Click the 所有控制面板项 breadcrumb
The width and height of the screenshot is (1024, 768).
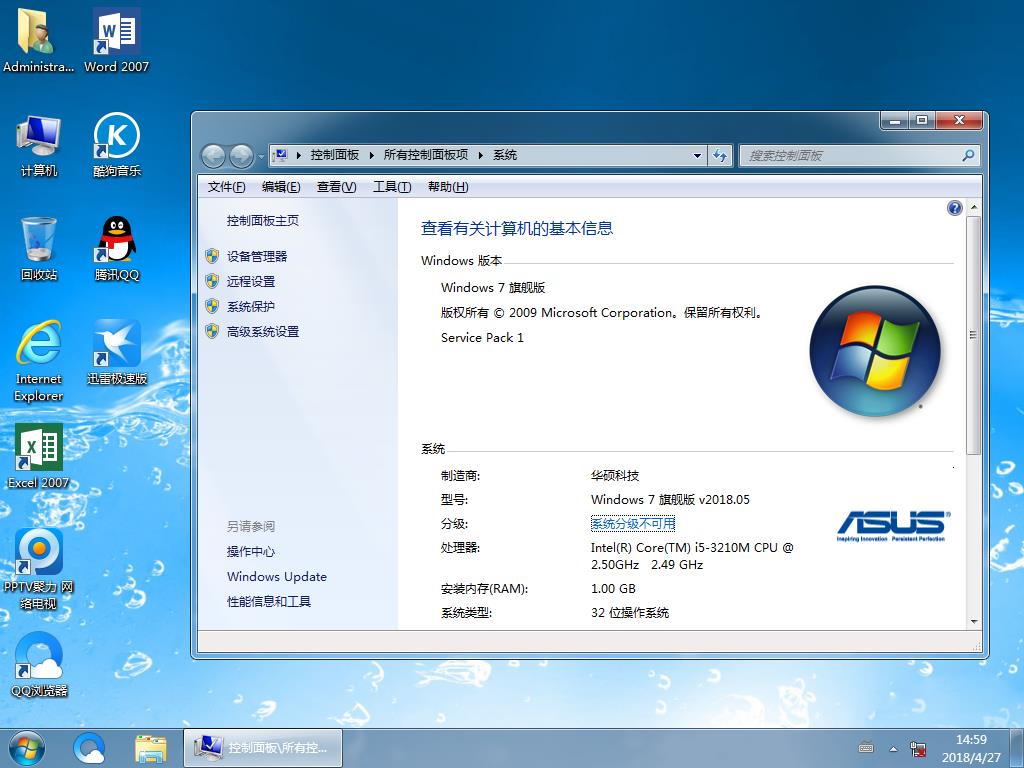click(426, 155)
